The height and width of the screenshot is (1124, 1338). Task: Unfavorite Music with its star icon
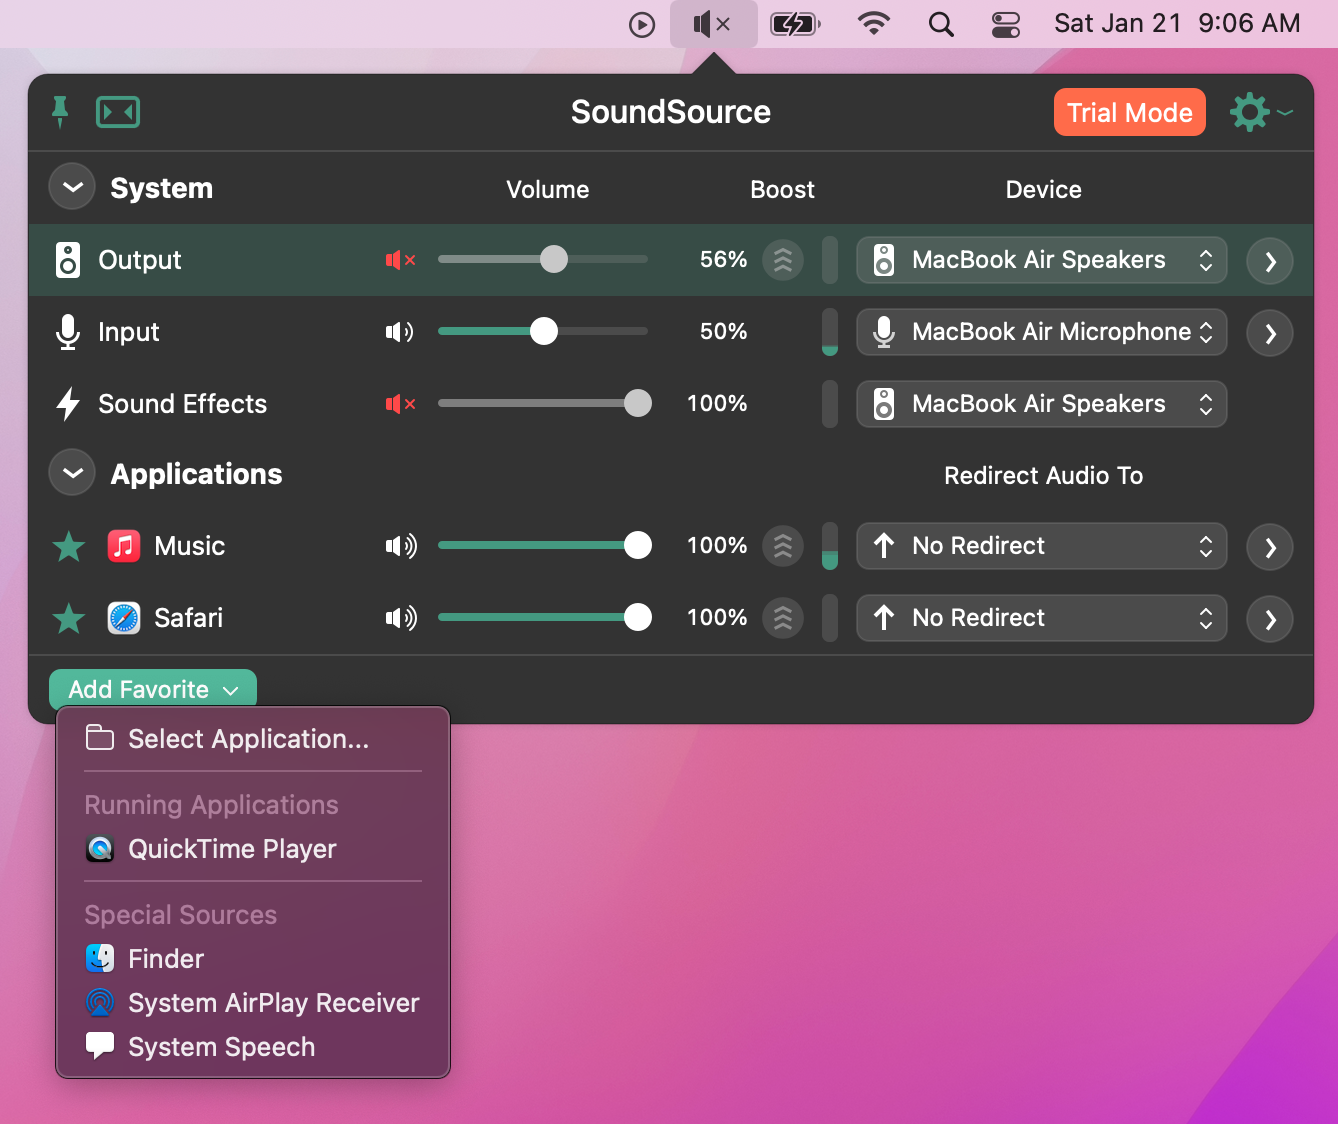coord(69,546)
